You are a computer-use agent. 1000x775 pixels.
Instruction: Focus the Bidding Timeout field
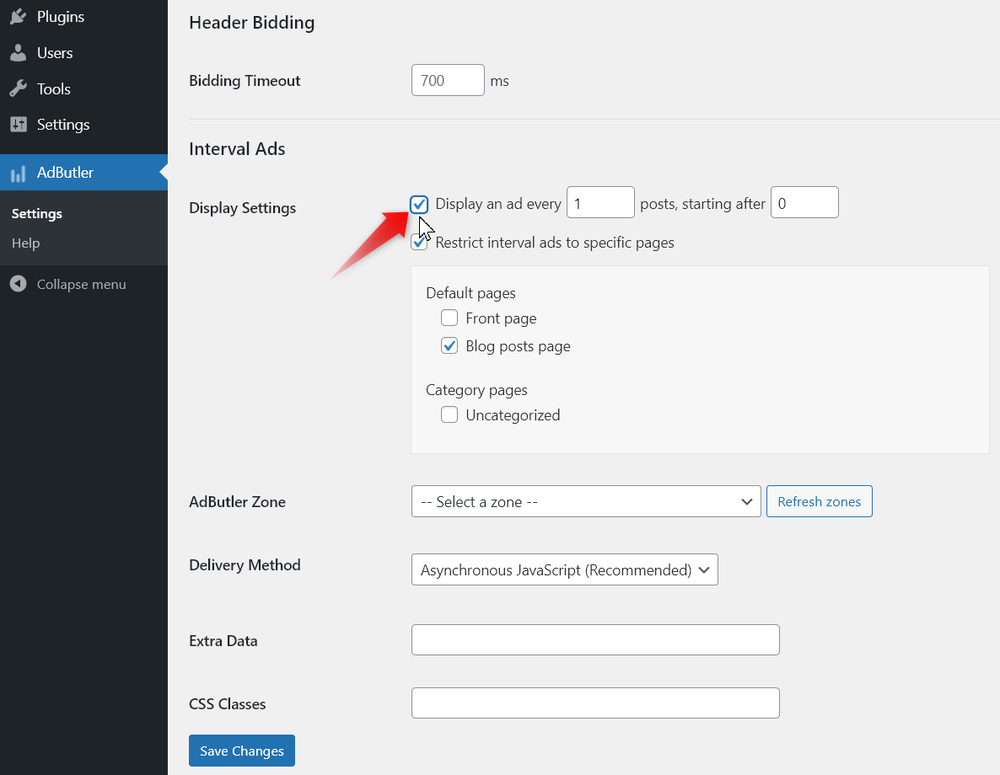pyautogui.click(x=448, y=80)
